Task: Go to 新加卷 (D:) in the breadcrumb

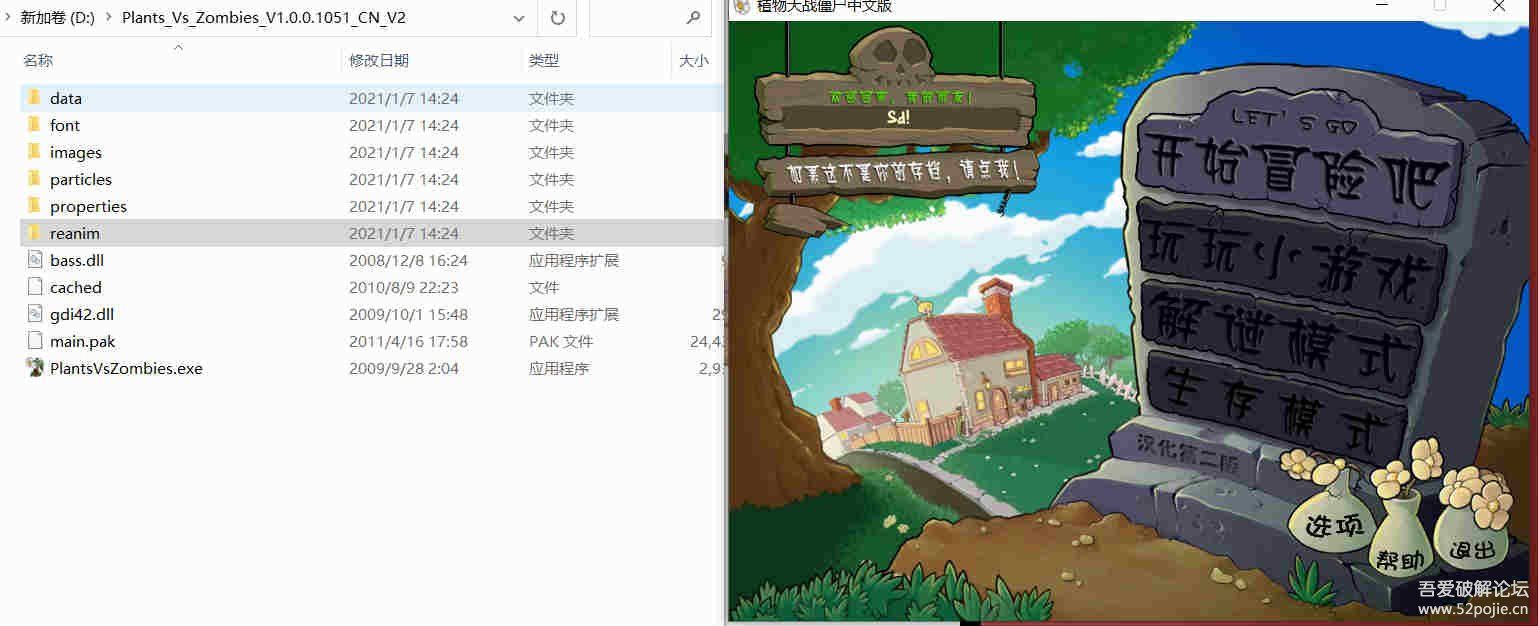Action: (x=59, y=18)
